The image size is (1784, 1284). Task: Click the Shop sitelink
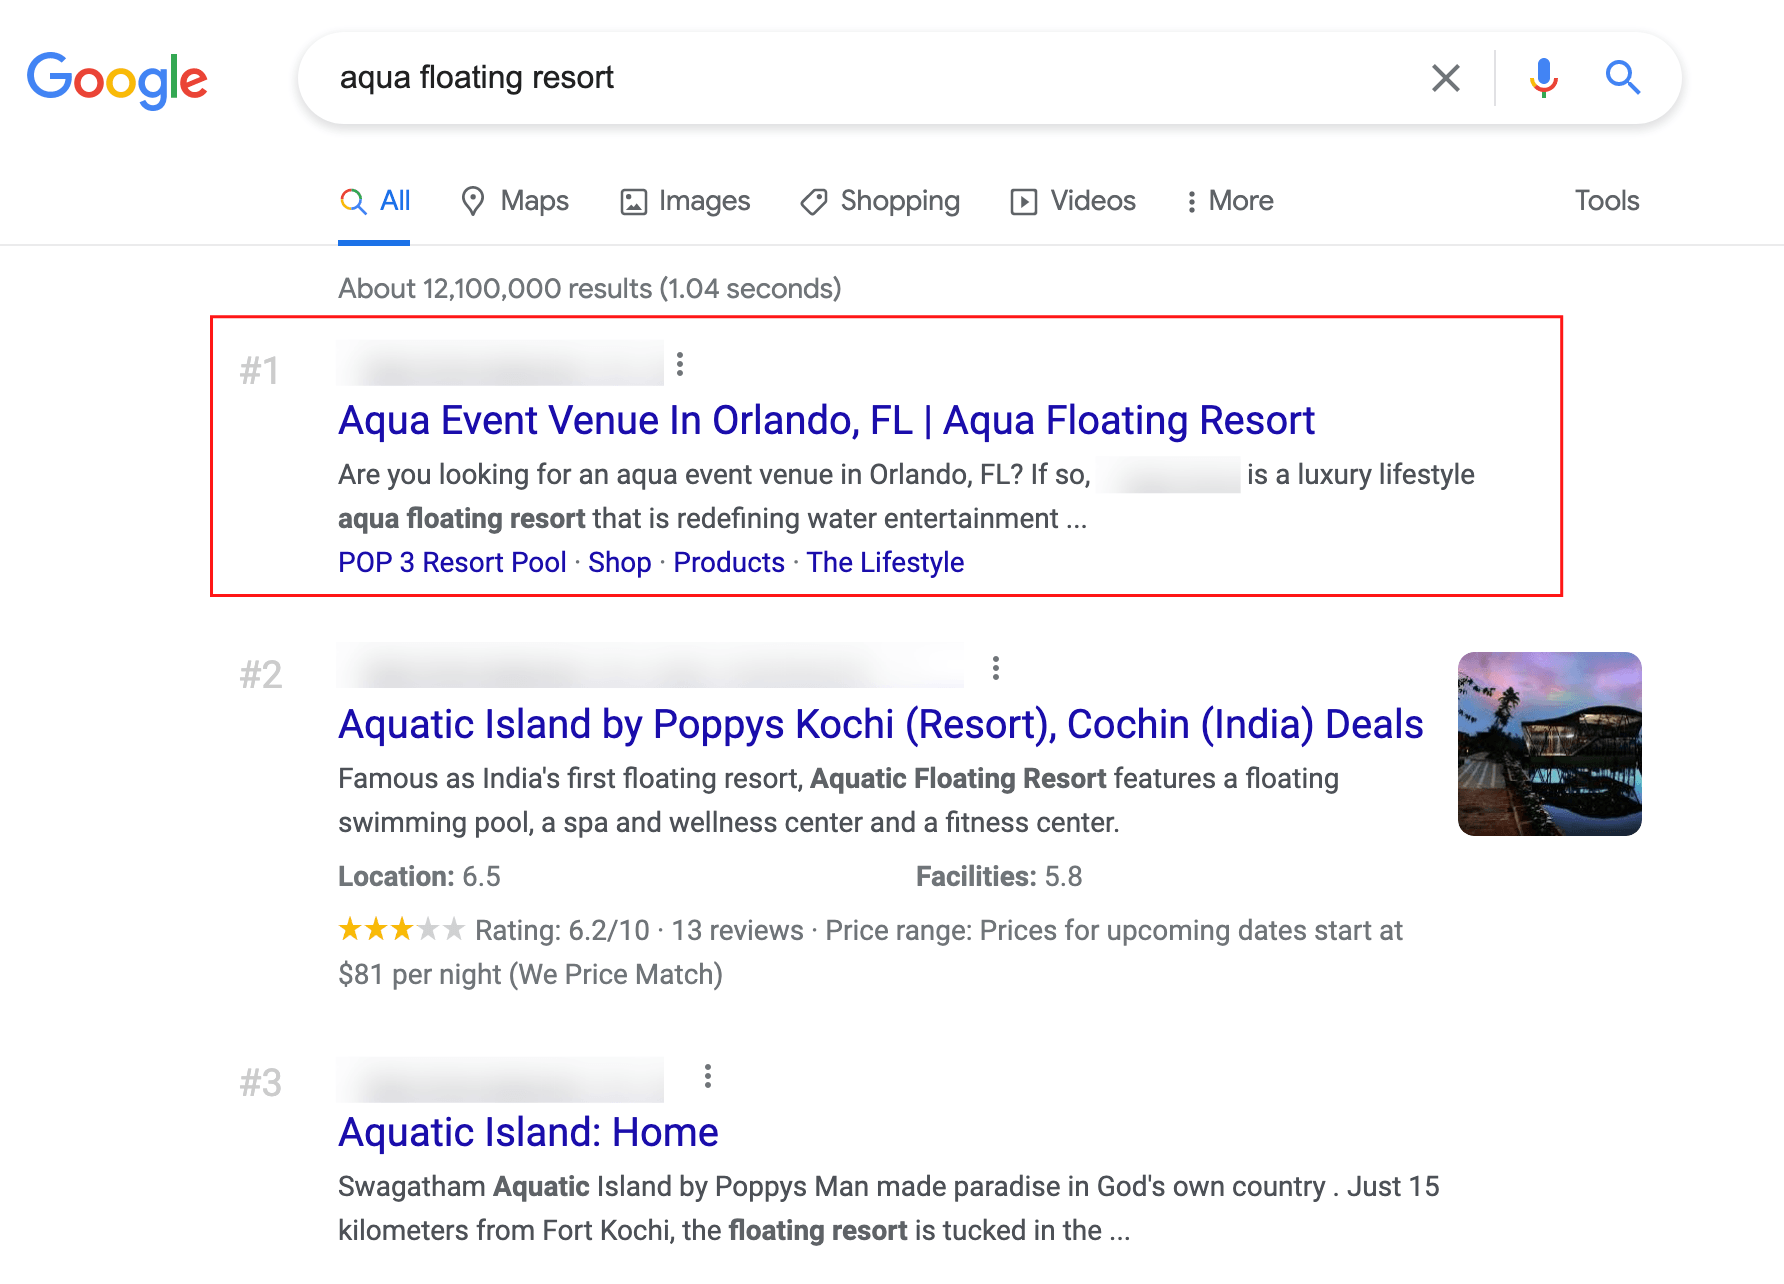pyautogui.click(x=619, y=562)
